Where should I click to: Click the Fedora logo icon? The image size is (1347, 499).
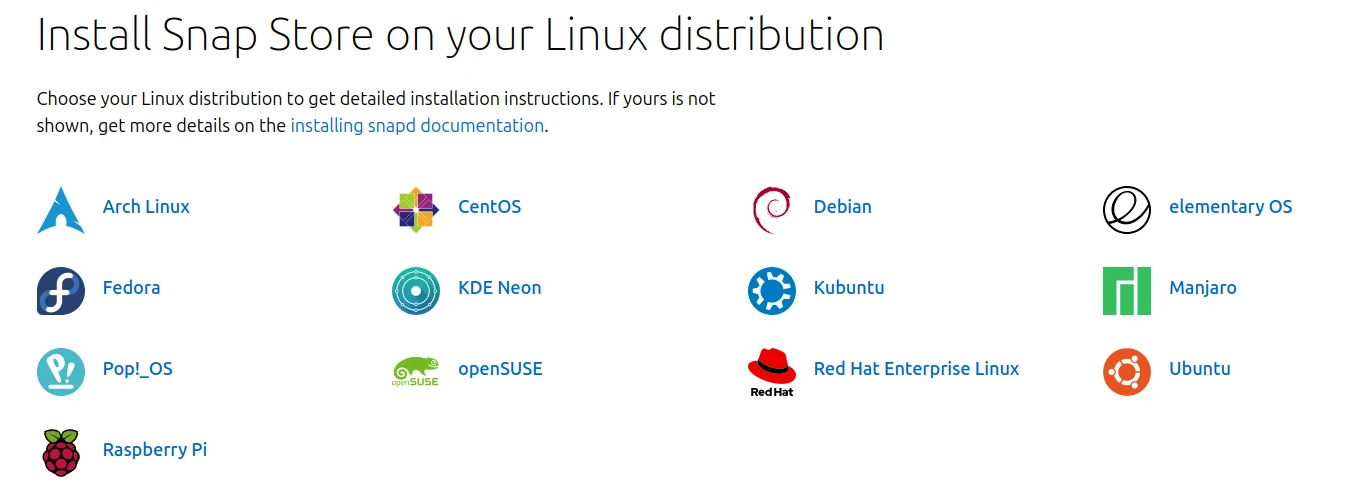pos(61,291)
